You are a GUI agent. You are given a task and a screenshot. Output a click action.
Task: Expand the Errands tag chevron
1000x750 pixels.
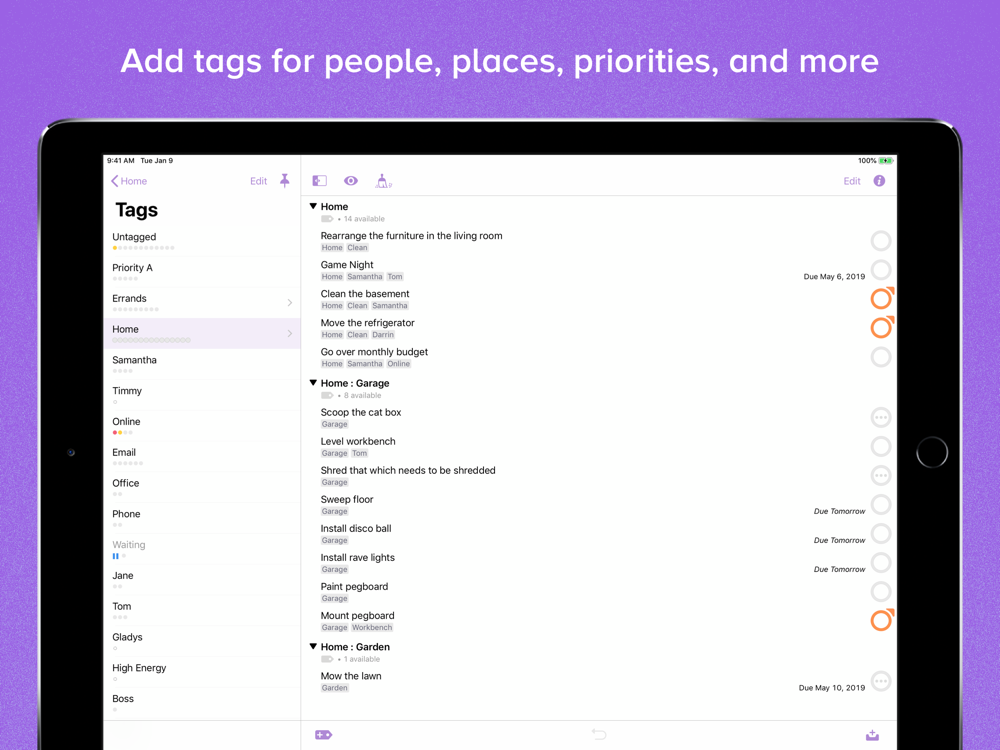(290, 302)
